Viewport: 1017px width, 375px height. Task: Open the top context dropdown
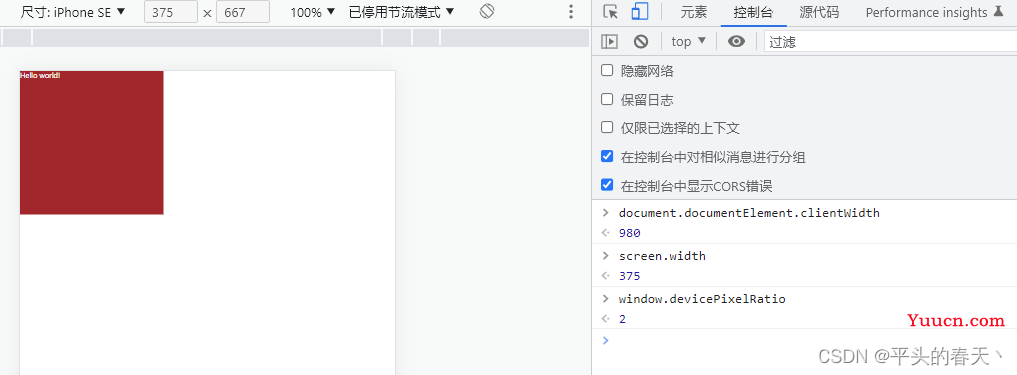(689, 42)
